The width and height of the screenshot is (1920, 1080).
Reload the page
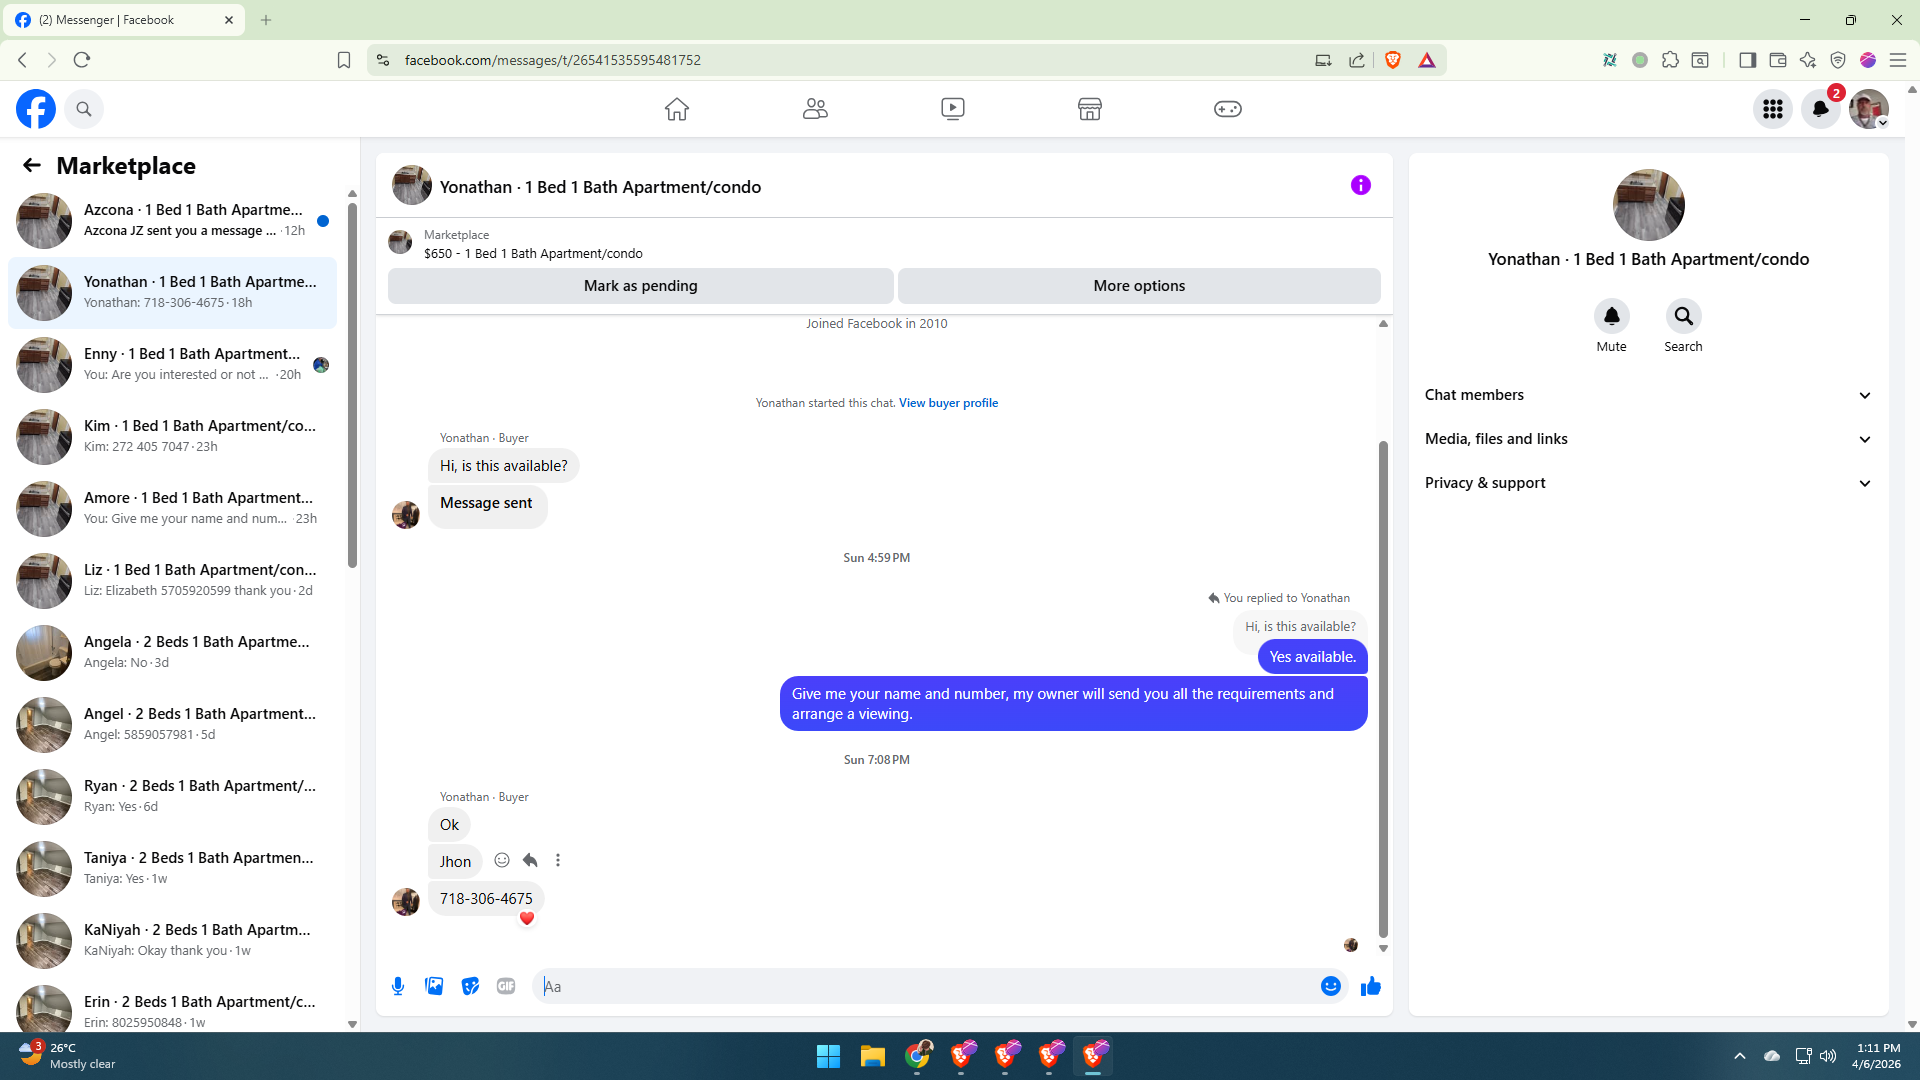tap(82, 60)
